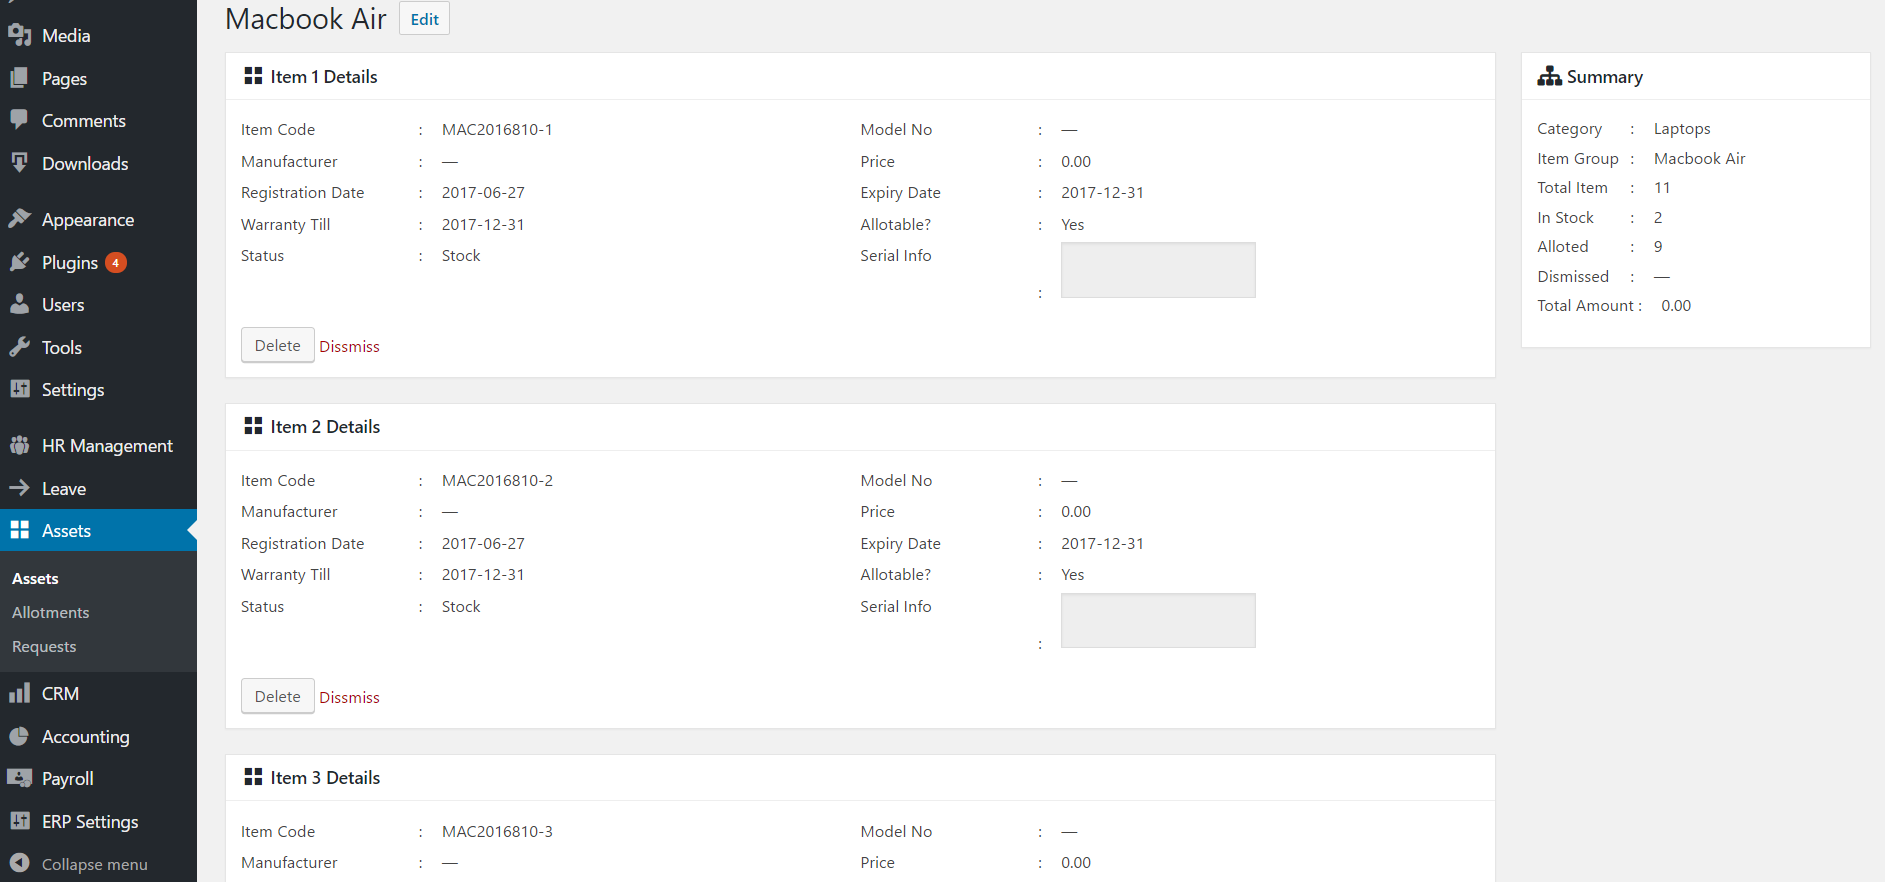Click the Item 1 Details grid icon
This screenshot has height=882, width=1885.
253,76
